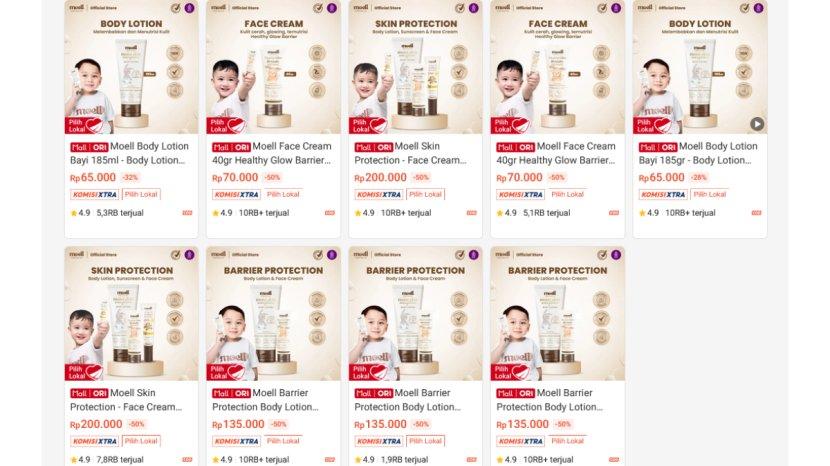Open Barrier Protection thumbnail with 1,9RB terjual
This screenshot has width=830, height=466.
[x=416, y=313]
